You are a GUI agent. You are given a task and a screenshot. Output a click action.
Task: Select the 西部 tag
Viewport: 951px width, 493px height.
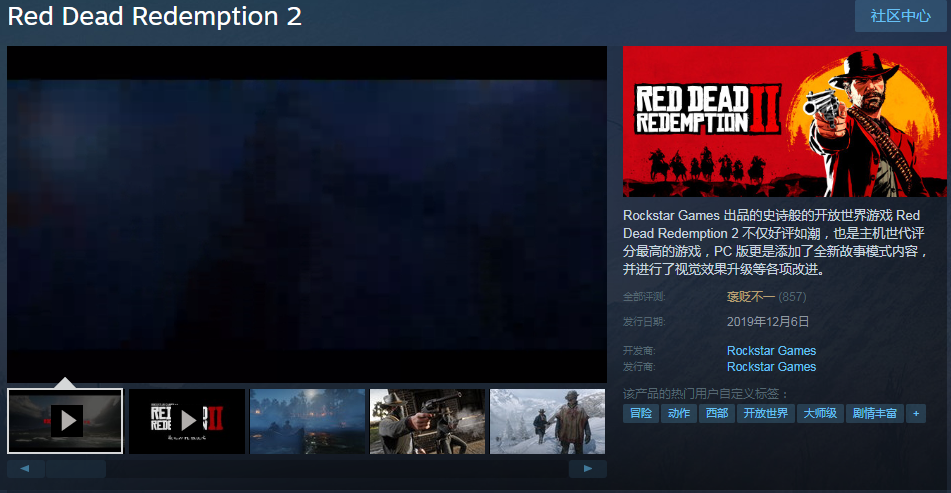(716, 413)
